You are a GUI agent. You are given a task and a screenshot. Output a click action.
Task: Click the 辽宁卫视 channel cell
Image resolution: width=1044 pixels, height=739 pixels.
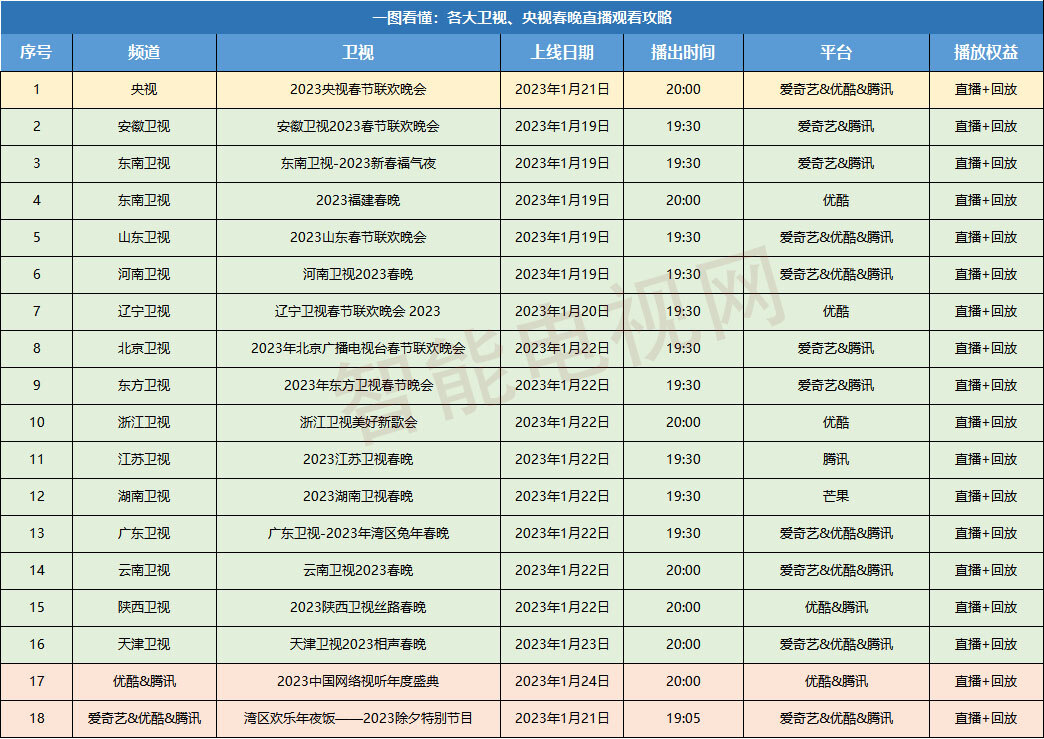(144, 311)
